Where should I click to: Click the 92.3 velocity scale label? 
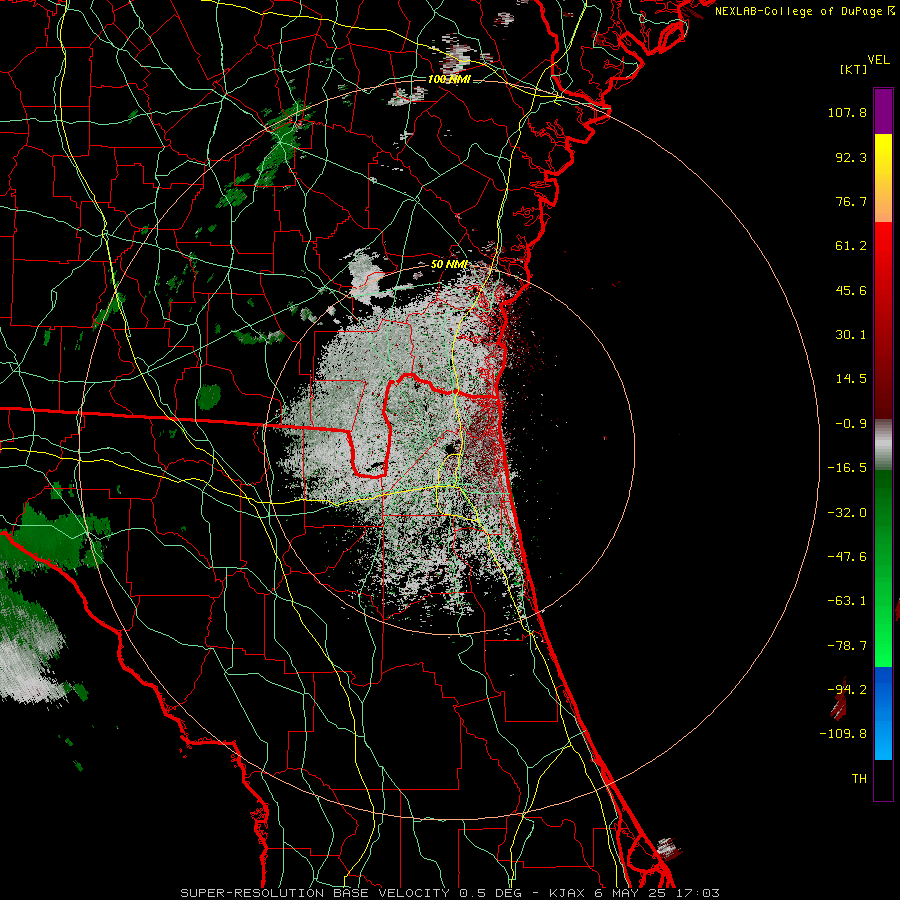[851, 157]
